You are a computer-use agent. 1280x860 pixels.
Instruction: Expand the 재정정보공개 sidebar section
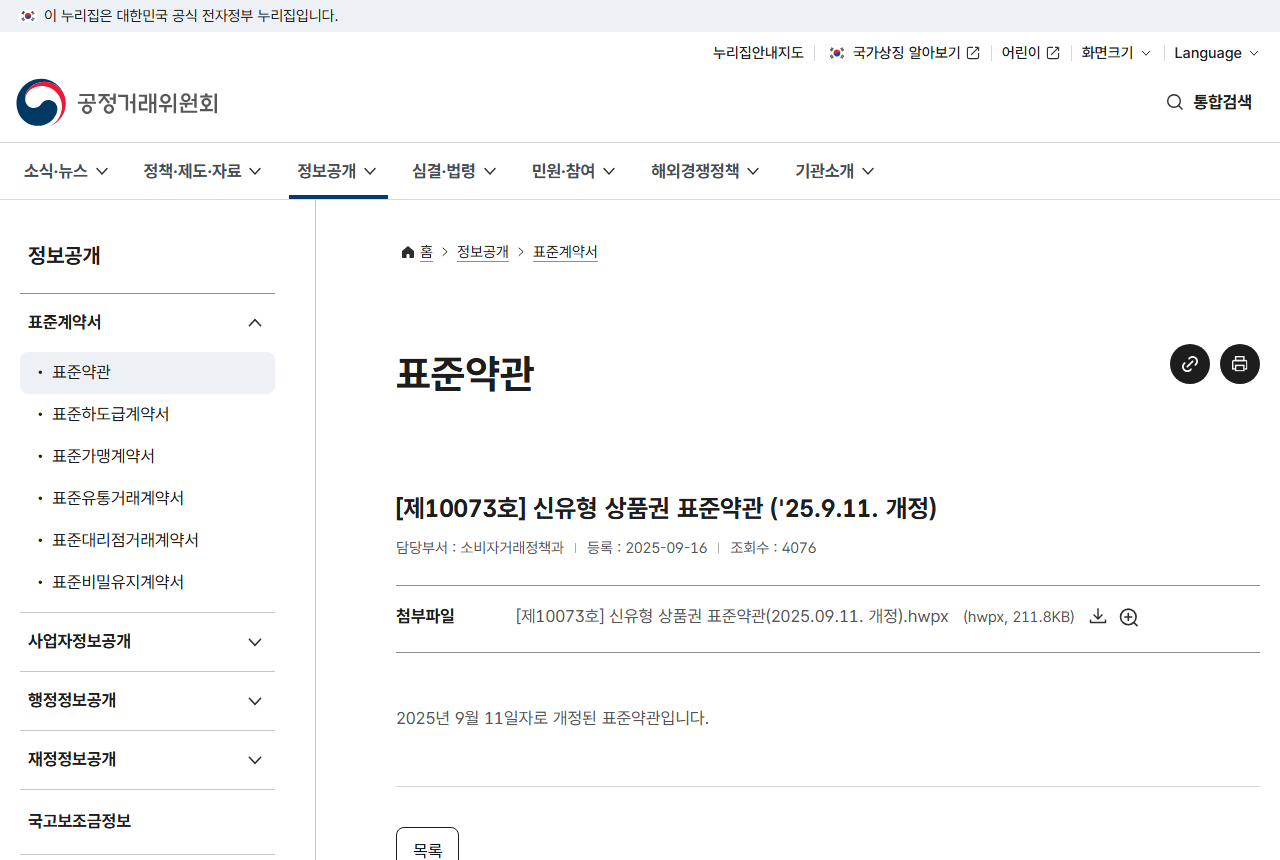click(147, 760)
